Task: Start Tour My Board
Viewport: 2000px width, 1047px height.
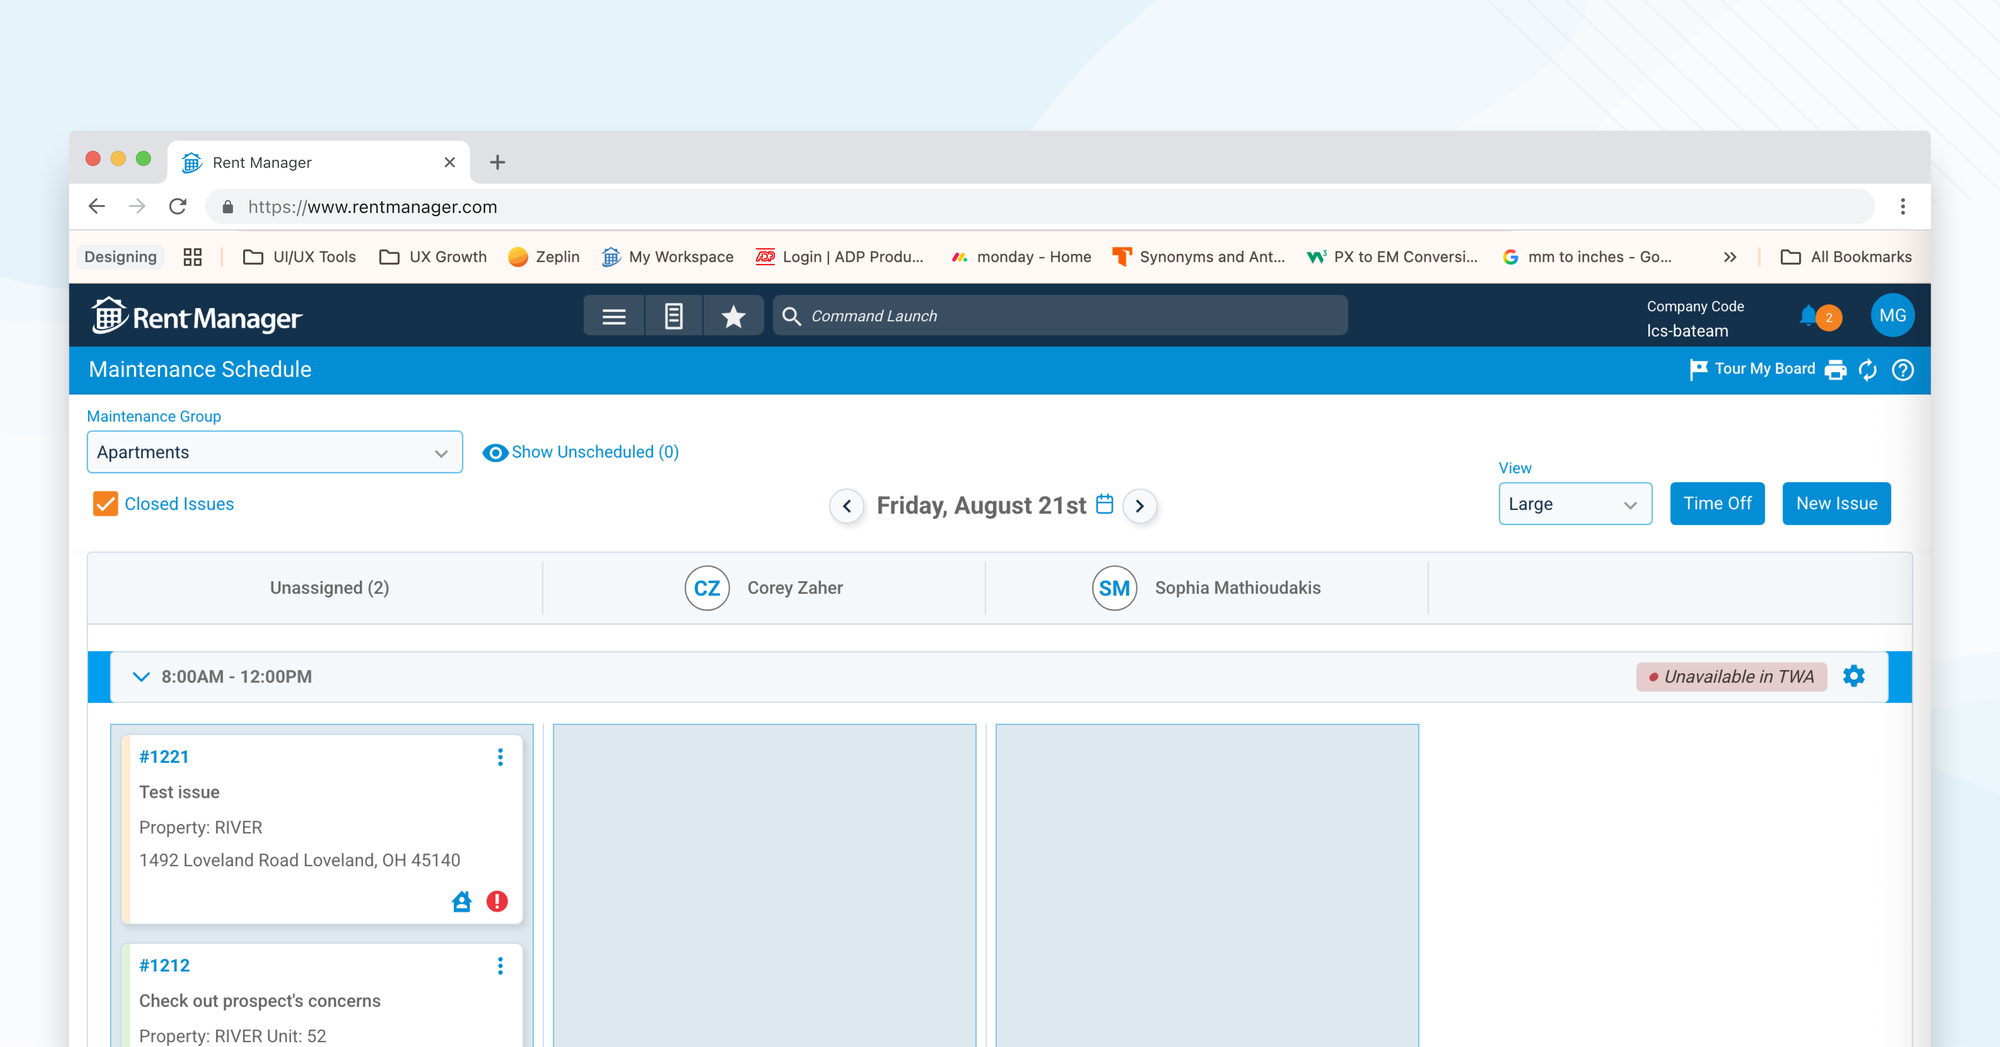Action: click(1752, 369)
